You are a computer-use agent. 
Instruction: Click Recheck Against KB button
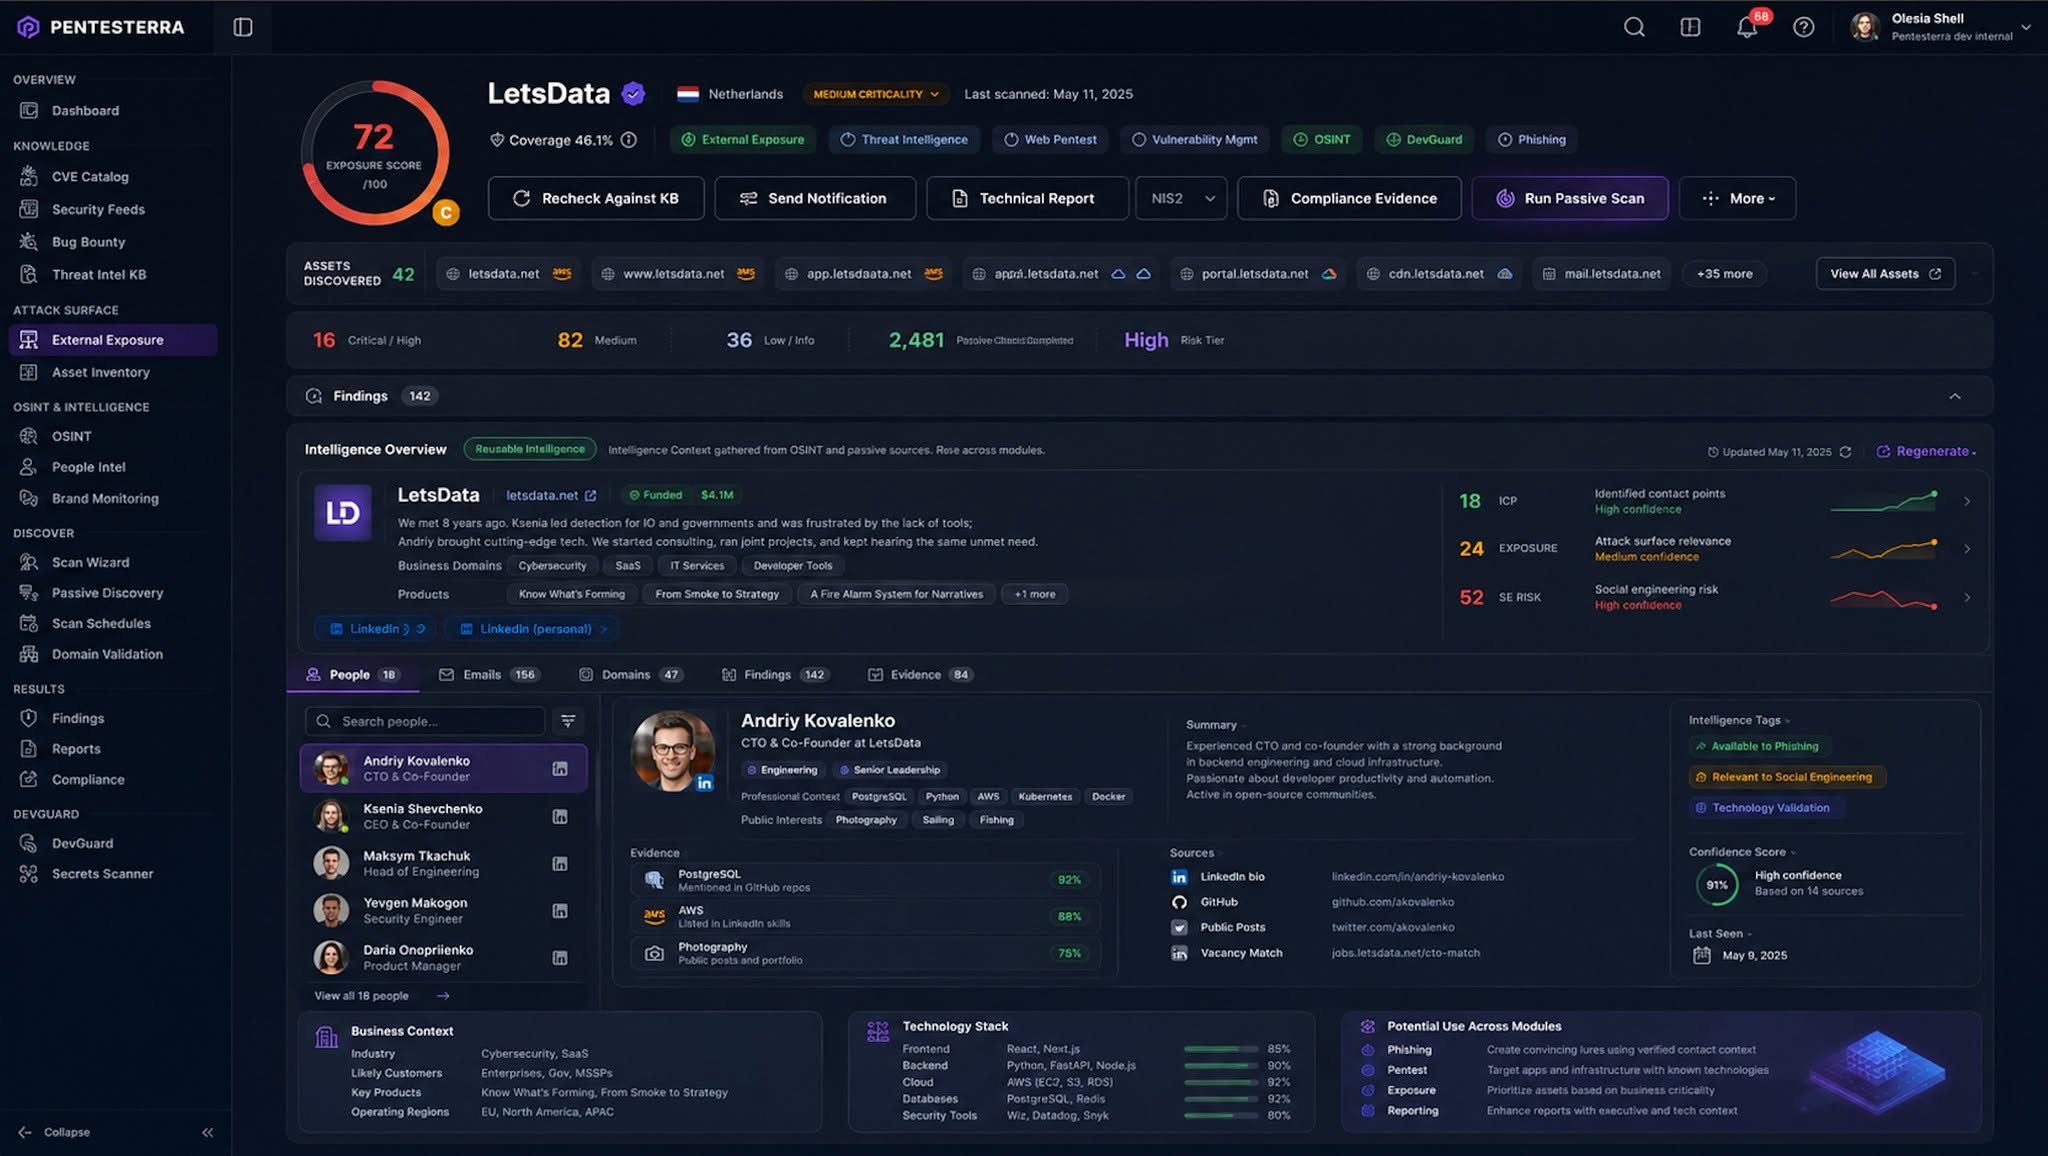coord(596,198)
